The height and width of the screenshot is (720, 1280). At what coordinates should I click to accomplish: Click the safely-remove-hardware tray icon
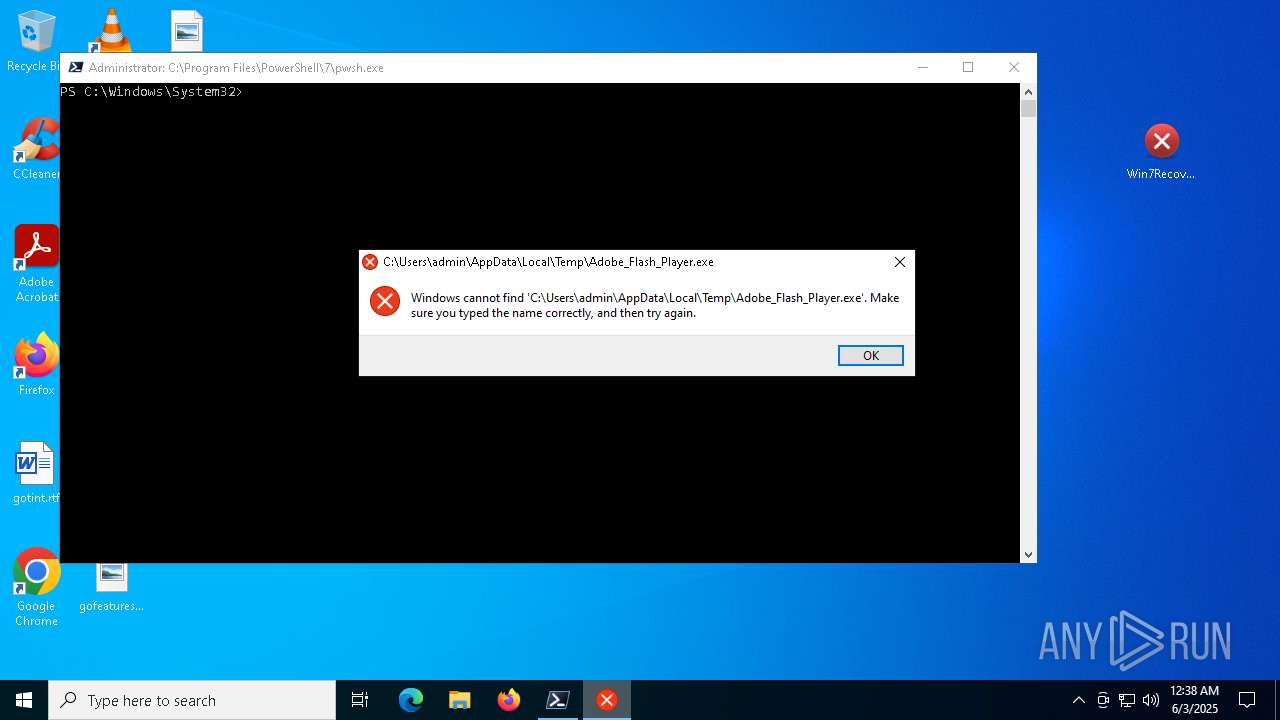[1103, 700]
